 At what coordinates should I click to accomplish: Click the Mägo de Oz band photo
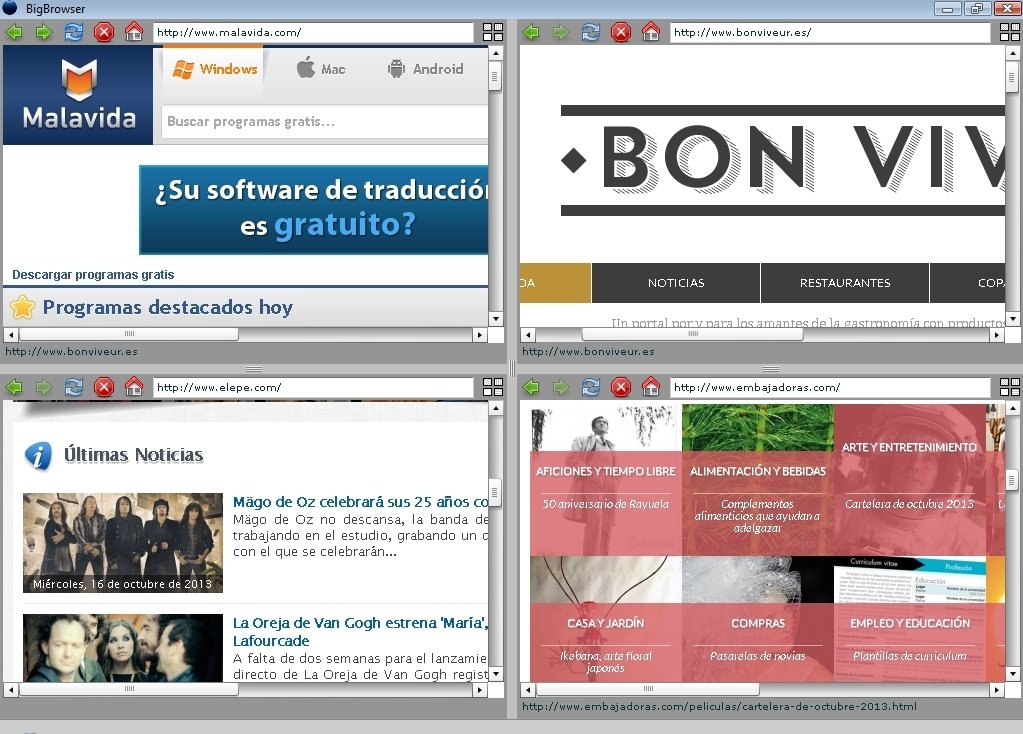[x=123, y=543]
